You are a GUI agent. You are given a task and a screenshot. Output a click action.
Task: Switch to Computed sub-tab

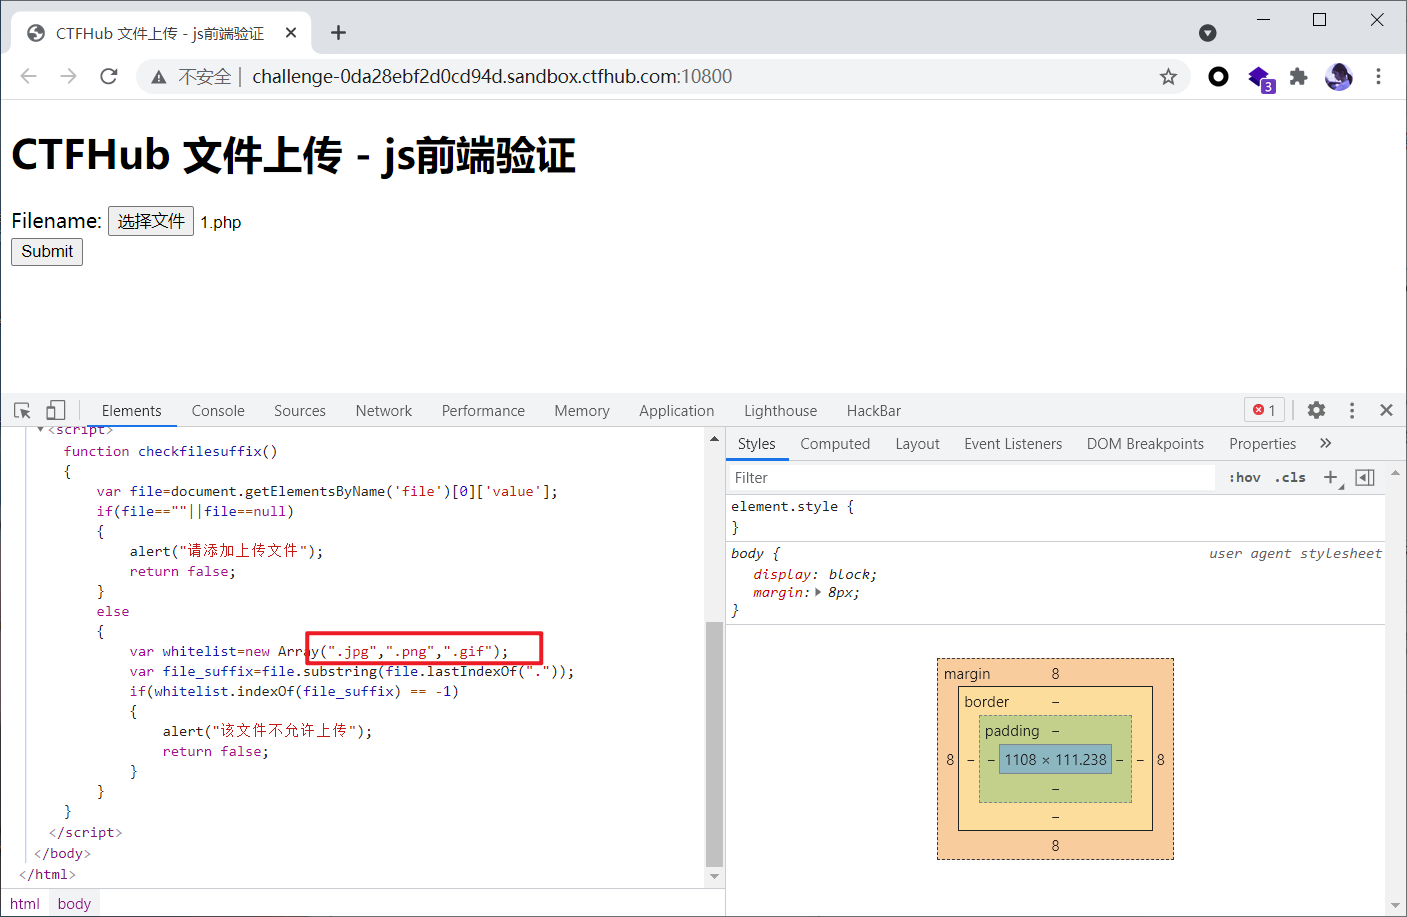coord(835,444)
